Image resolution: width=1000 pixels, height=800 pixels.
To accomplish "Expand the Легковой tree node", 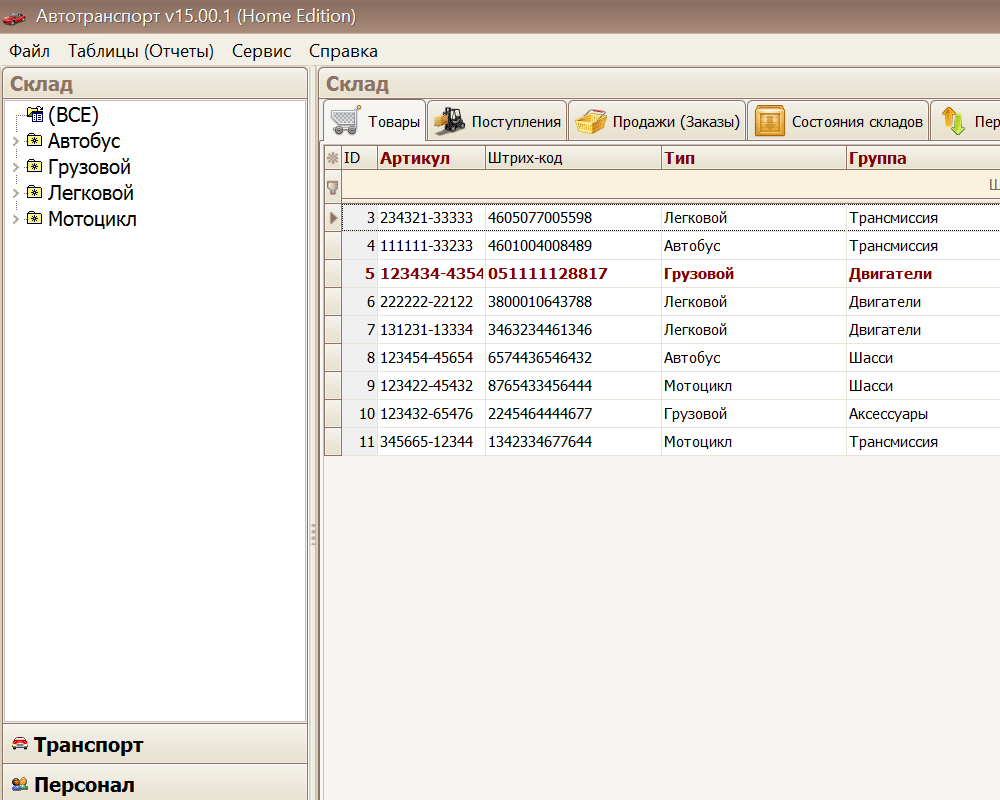I will tap(16, 193).
